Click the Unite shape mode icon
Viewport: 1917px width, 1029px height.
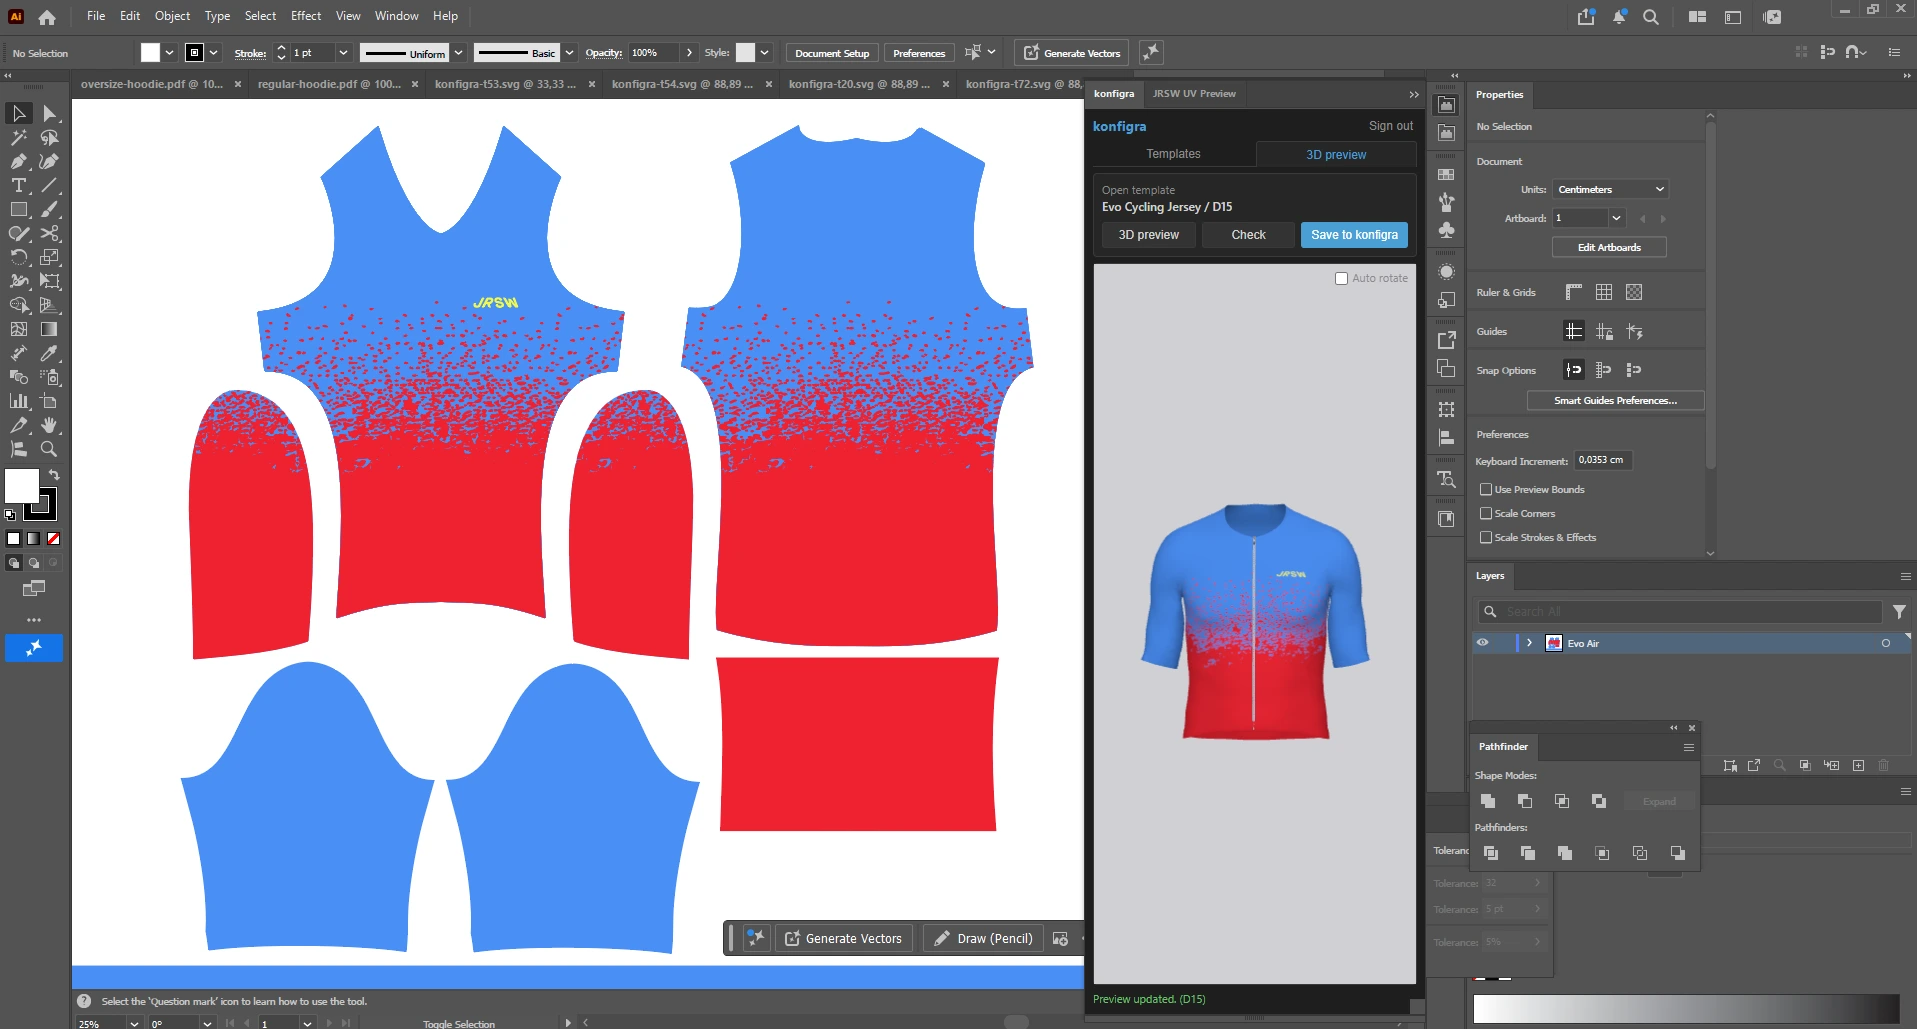click(x=1488, y=801)
